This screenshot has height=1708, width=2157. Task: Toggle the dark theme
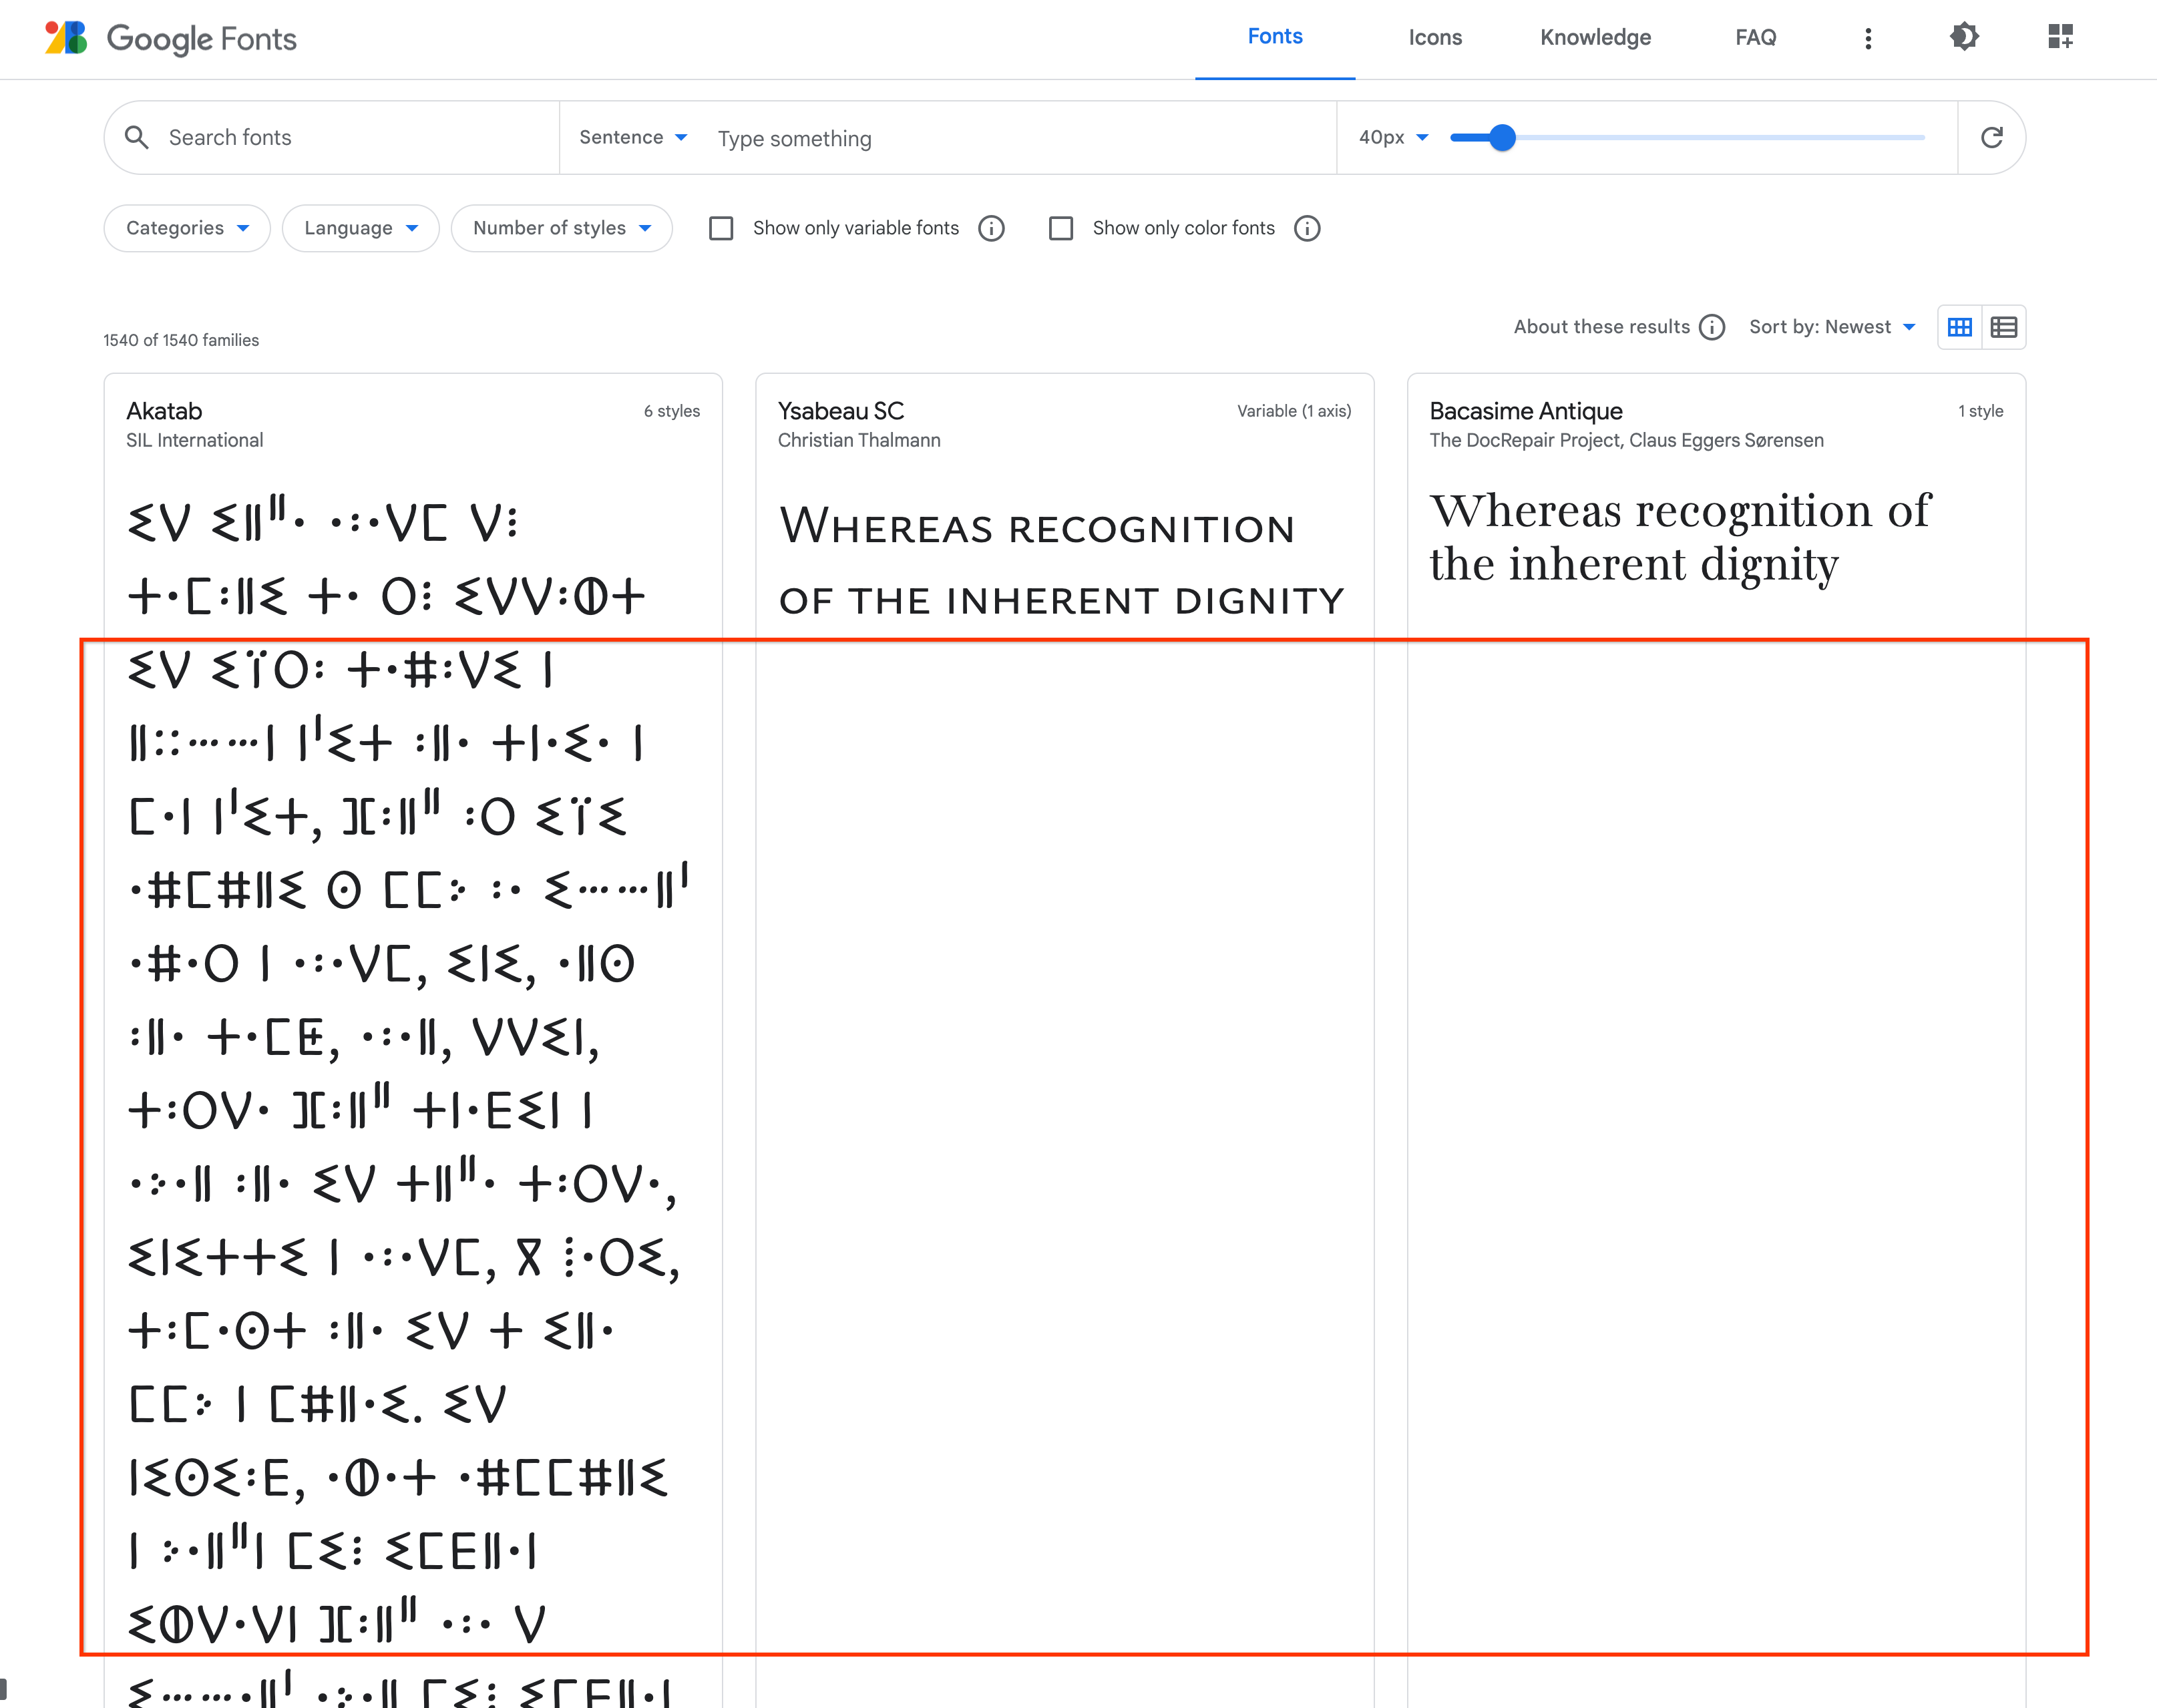pyautogui.click(x=1963, y=37)
